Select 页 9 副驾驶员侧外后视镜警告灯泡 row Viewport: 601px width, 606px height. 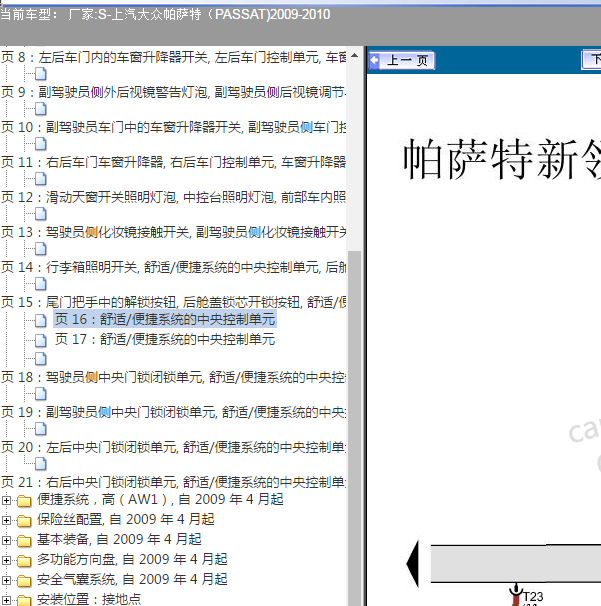coord(173,92)
